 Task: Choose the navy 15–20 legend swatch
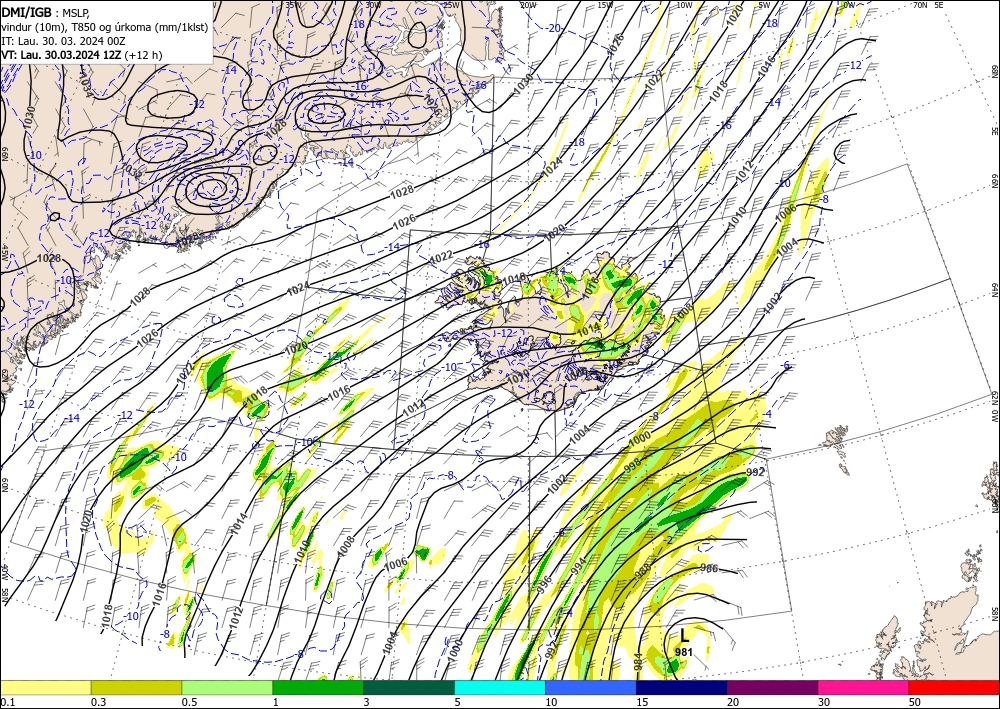pyautogui.click(x=682, y=687)
